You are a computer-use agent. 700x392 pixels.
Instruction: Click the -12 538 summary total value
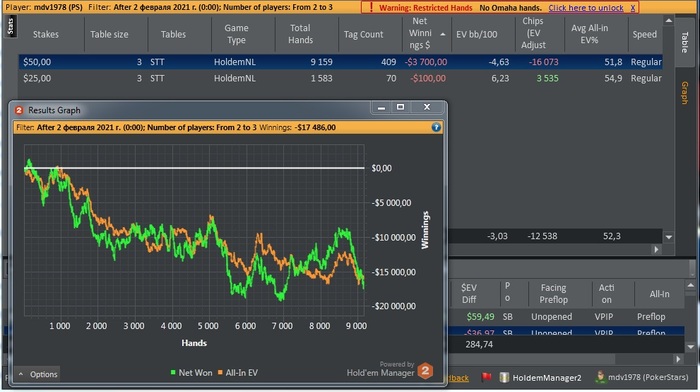(x=542, y=236)
